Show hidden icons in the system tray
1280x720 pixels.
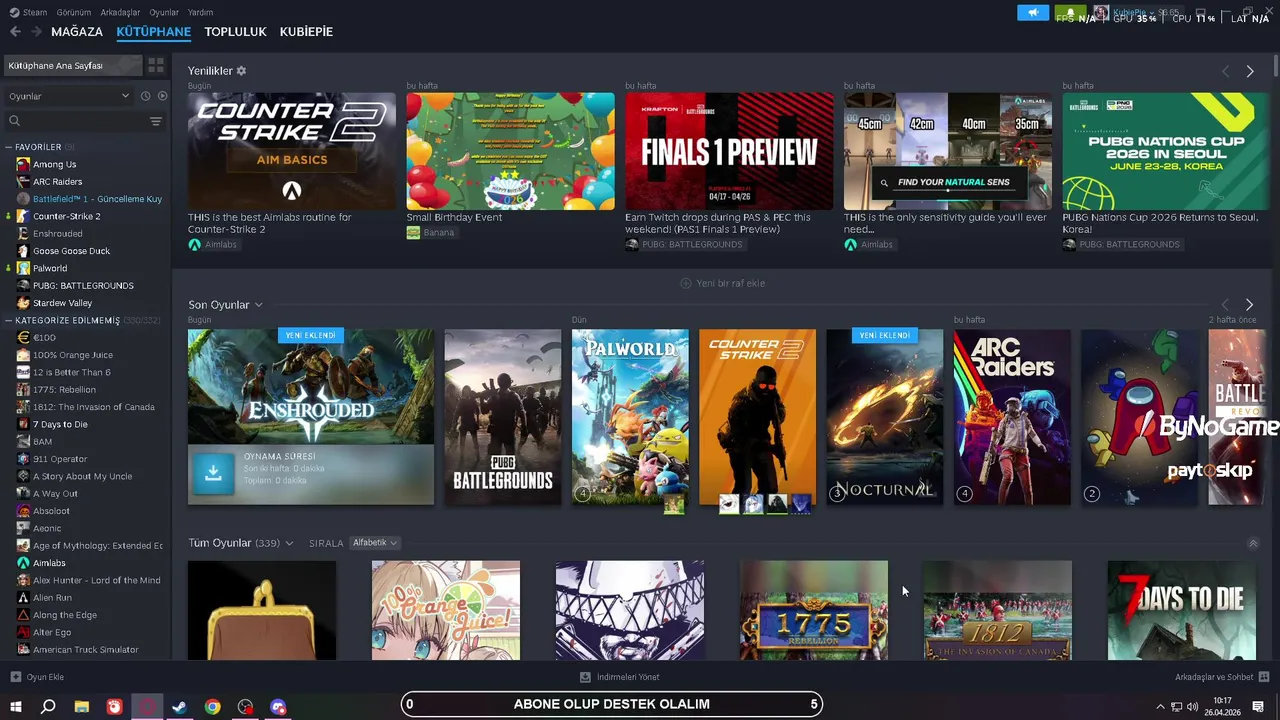point(1160,707)
